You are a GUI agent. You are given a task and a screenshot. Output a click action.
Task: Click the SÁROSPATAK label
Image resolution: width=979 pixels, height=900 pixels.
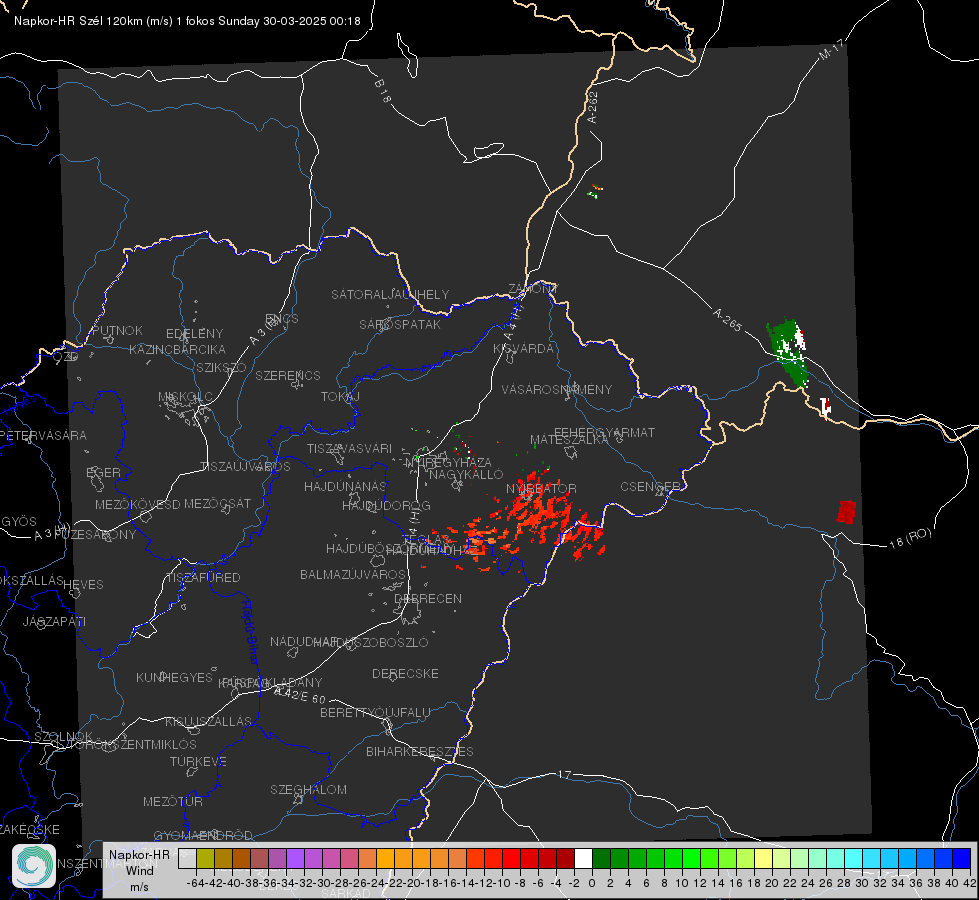(400, 324)
